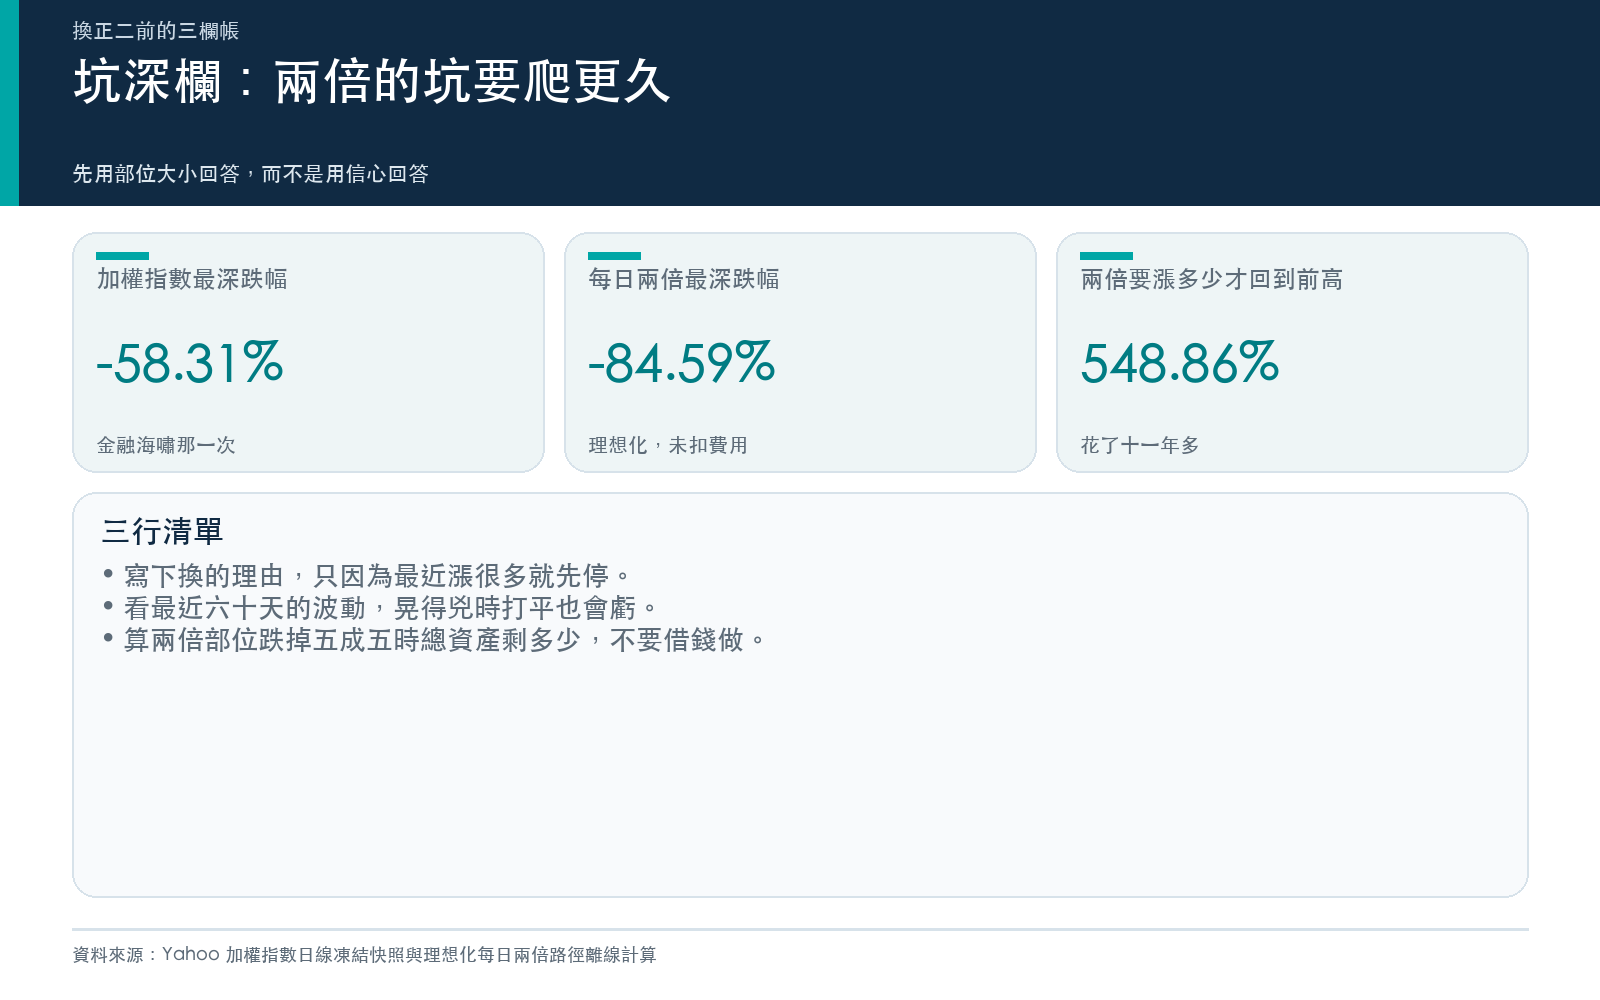Select the section label 換正二前的三欄帳
The width and height of the screenshot is (1600, 1000).
156,31
